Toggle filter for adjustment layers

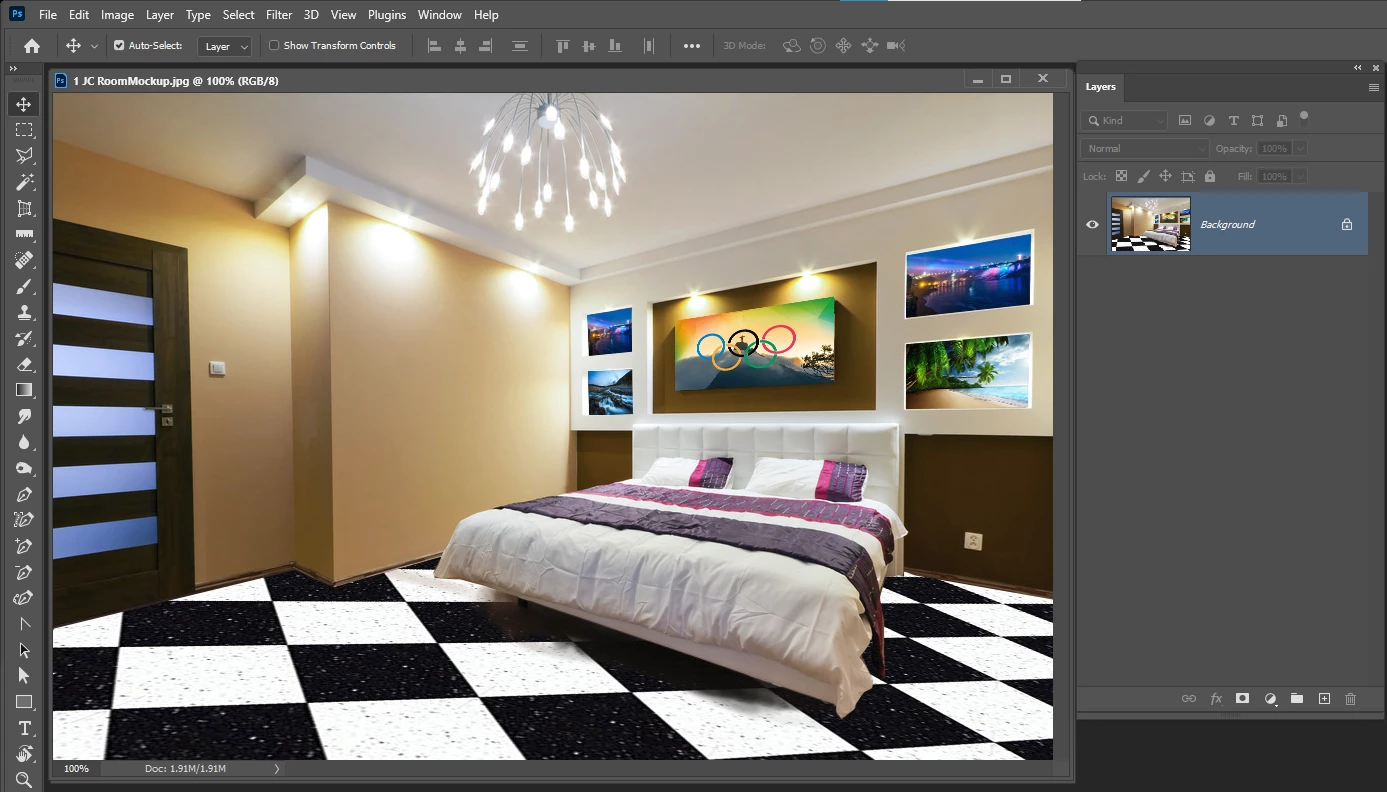[x=1209, y=120]
